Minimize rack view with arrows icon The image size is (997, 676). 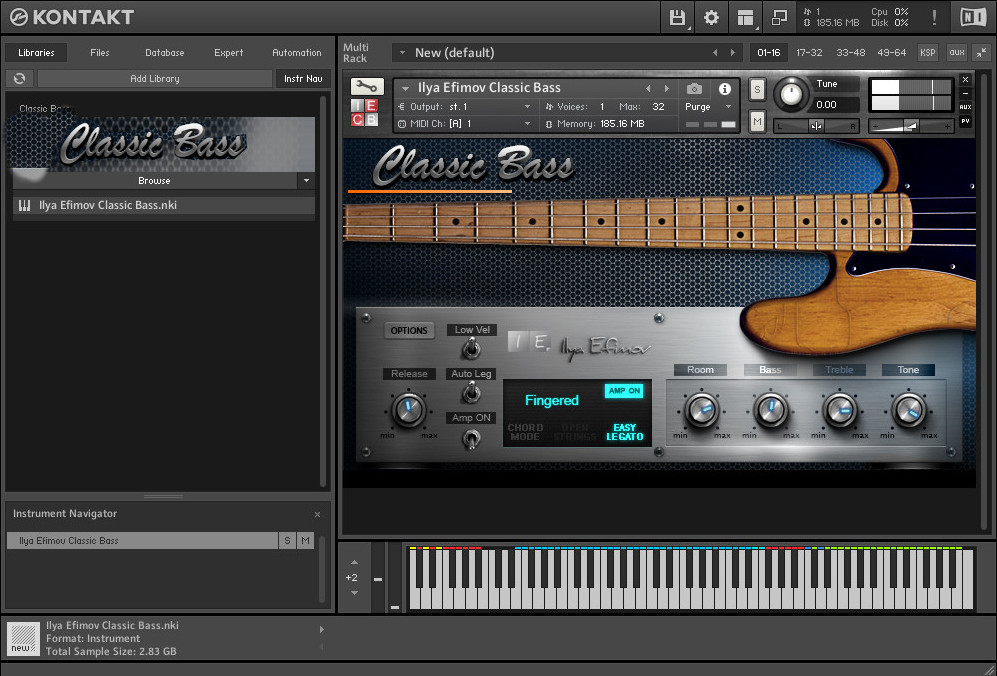coord(982,53)
